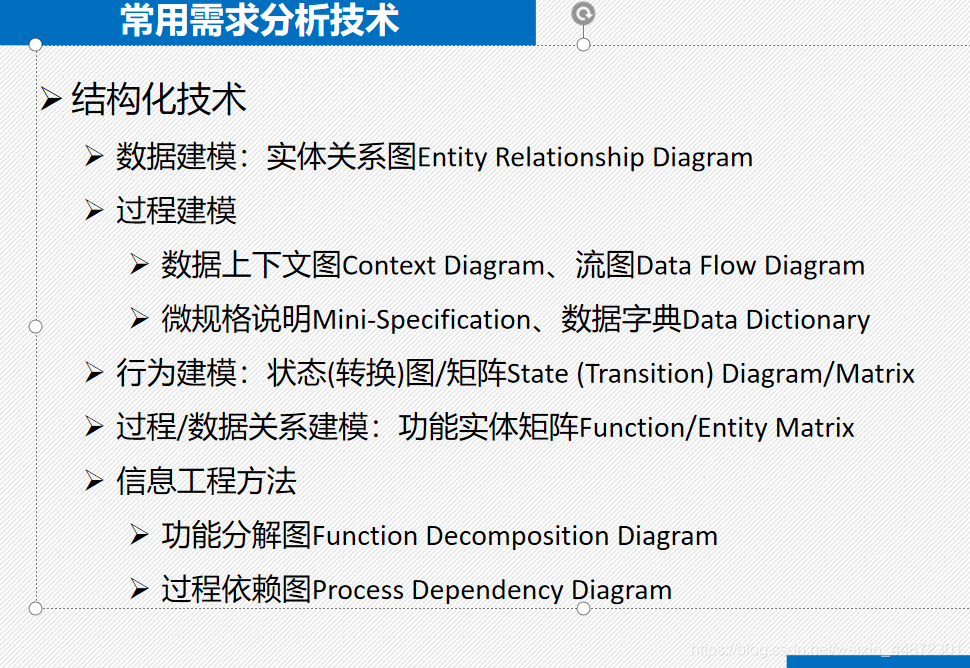Click the heading line 结构化技术
Screen dimensions: 970x668
[x=159, y=99]
